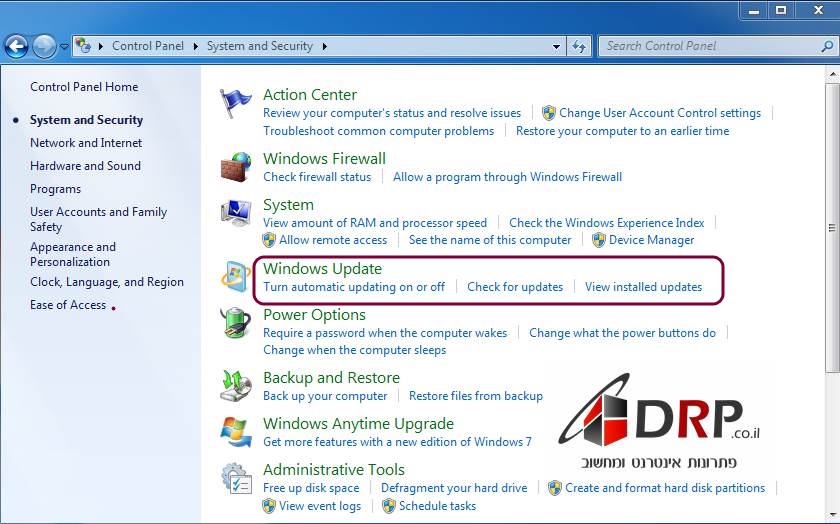Click the System computer monitor icon
The width and height of the screenshot is (840, 524).
(x=237, y=213)
